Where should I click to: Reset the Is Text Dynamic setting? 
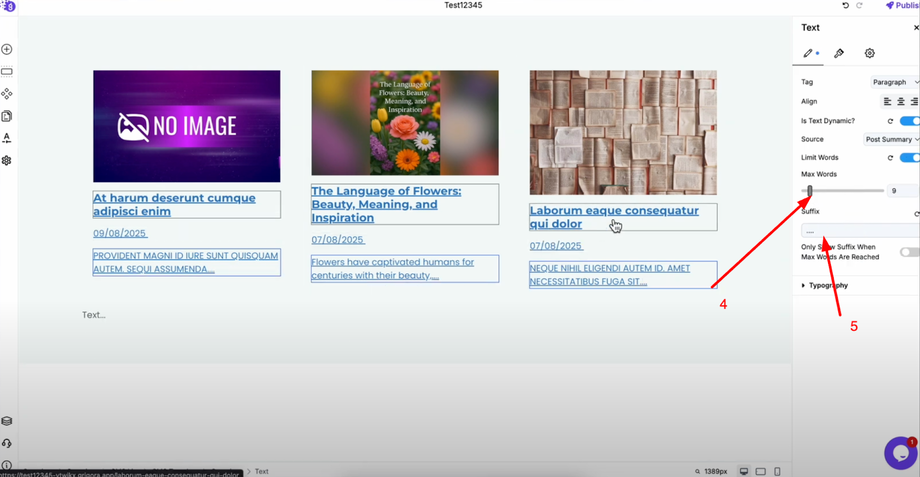pyautogui.click(x=890, y=121)
